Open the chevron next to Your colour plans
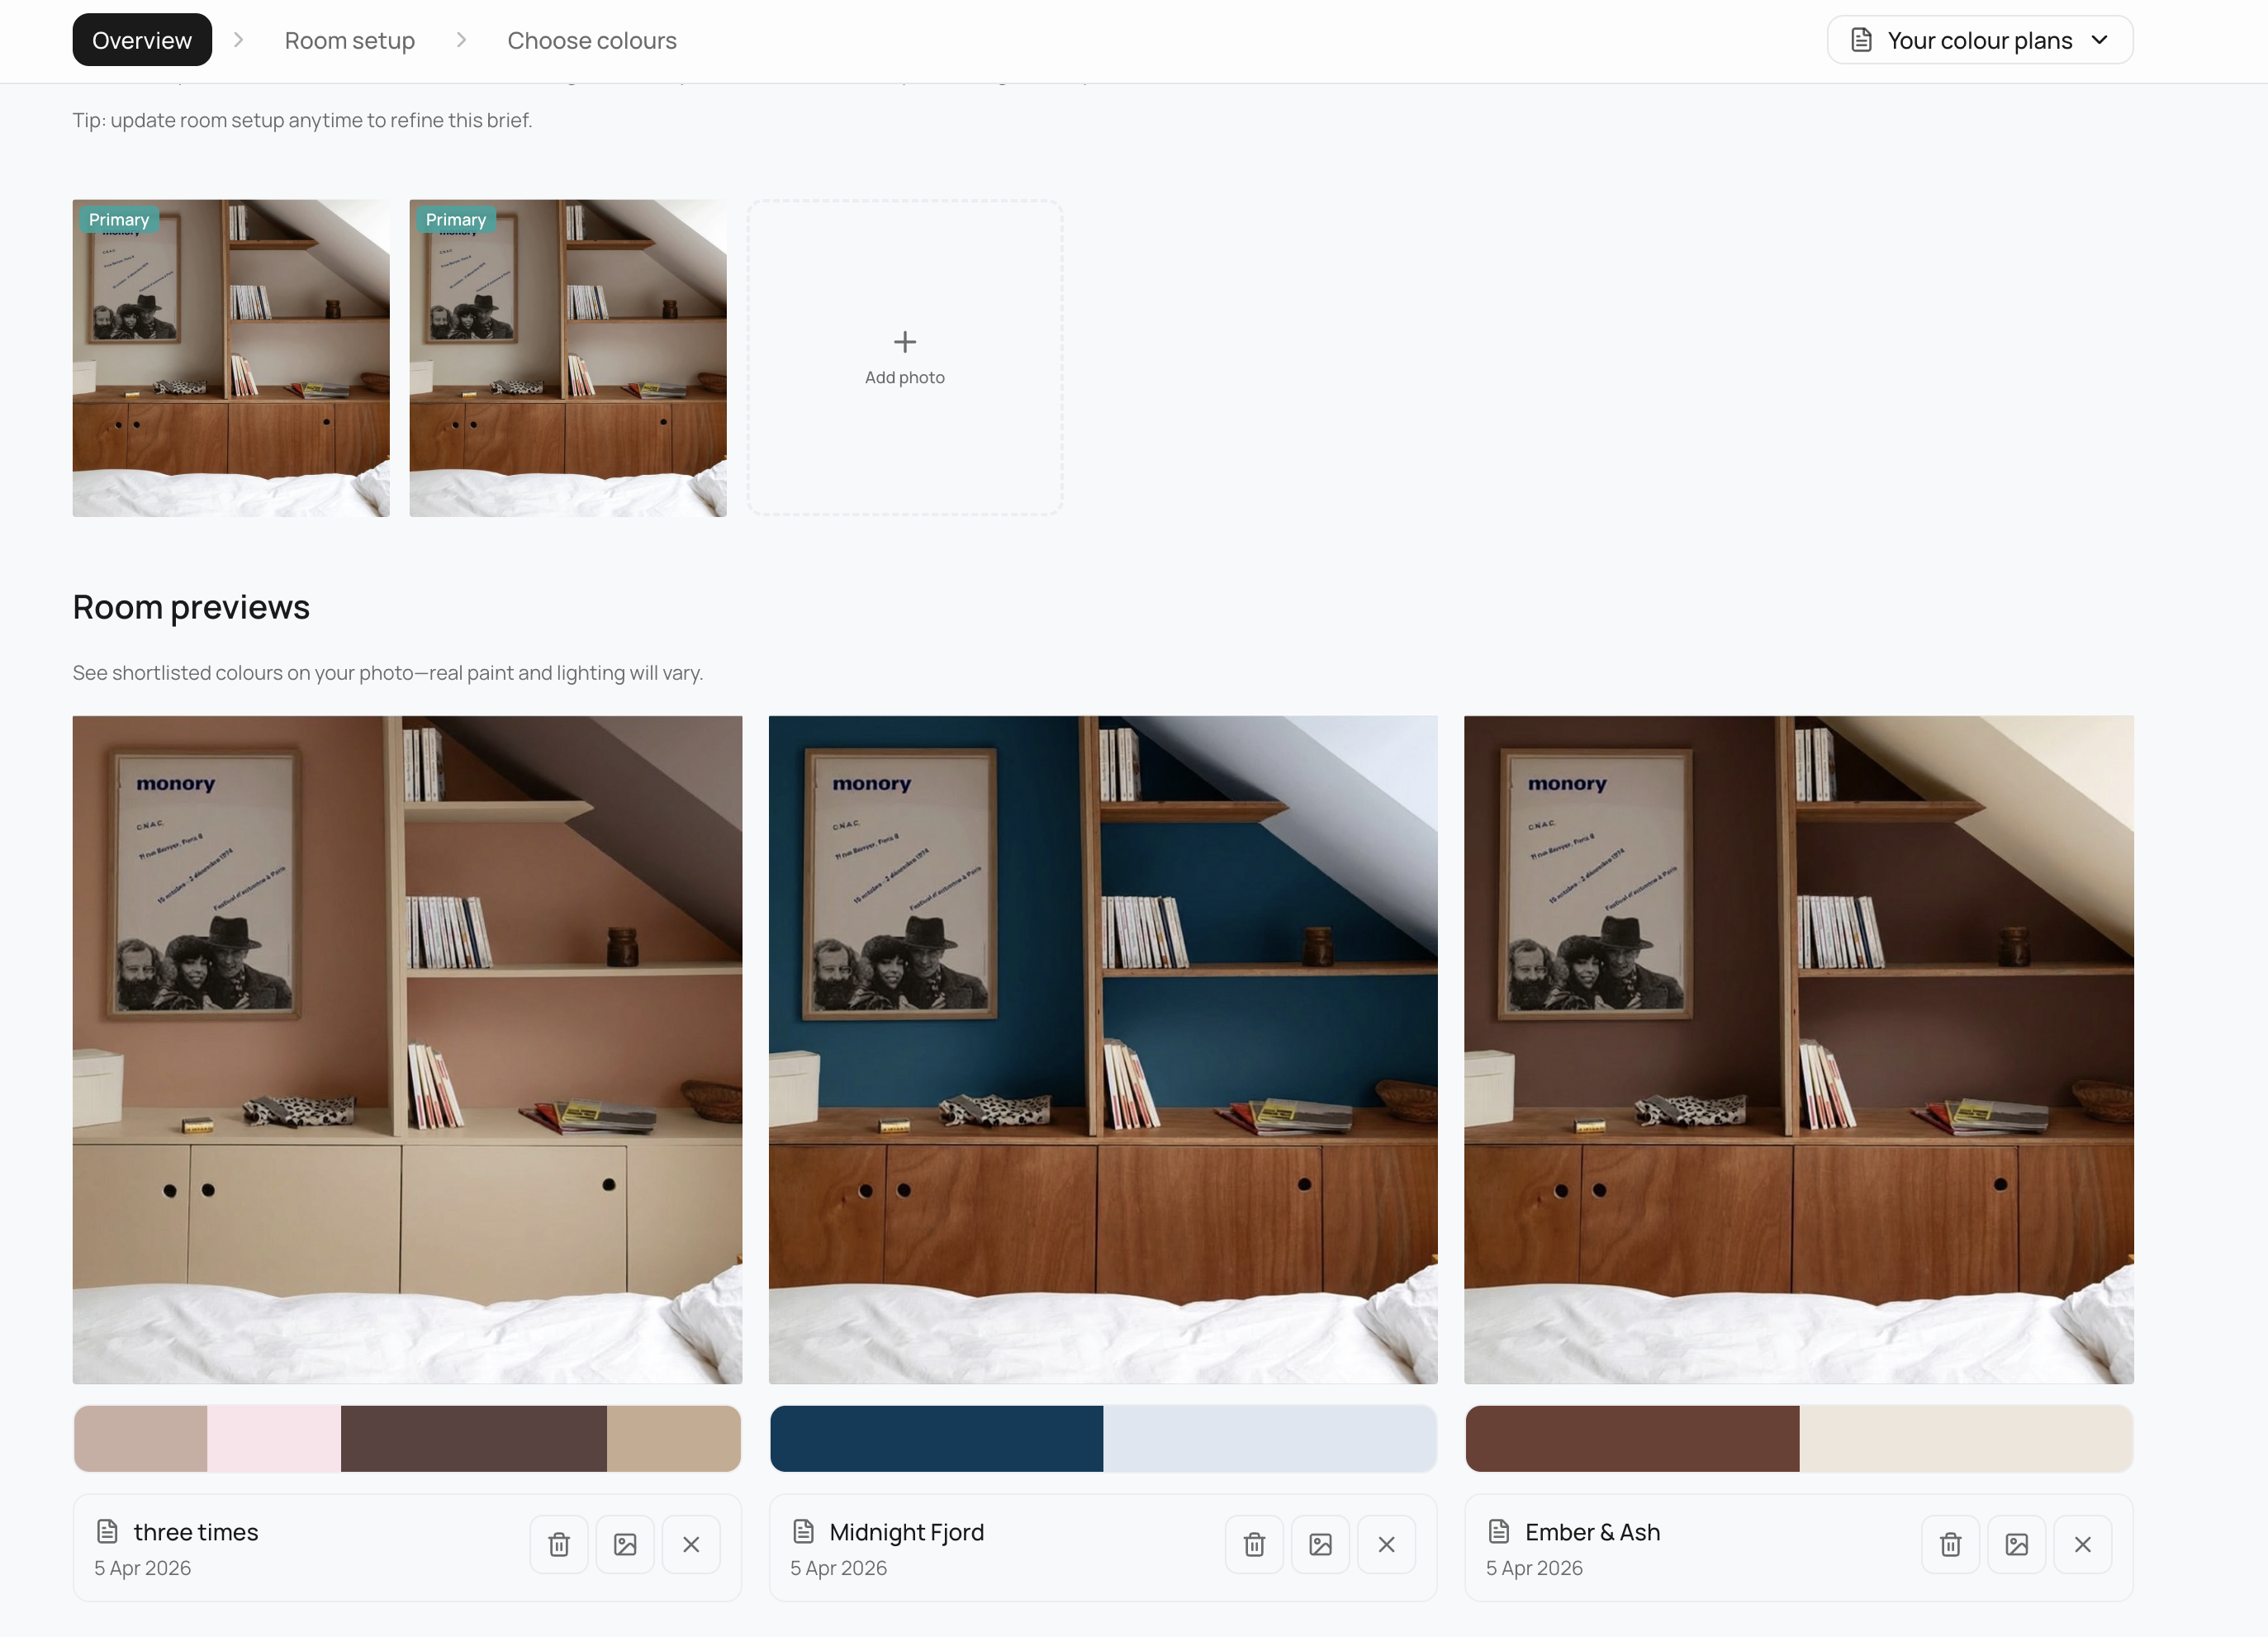The image size is (2268, 1637). (2100, 39)
